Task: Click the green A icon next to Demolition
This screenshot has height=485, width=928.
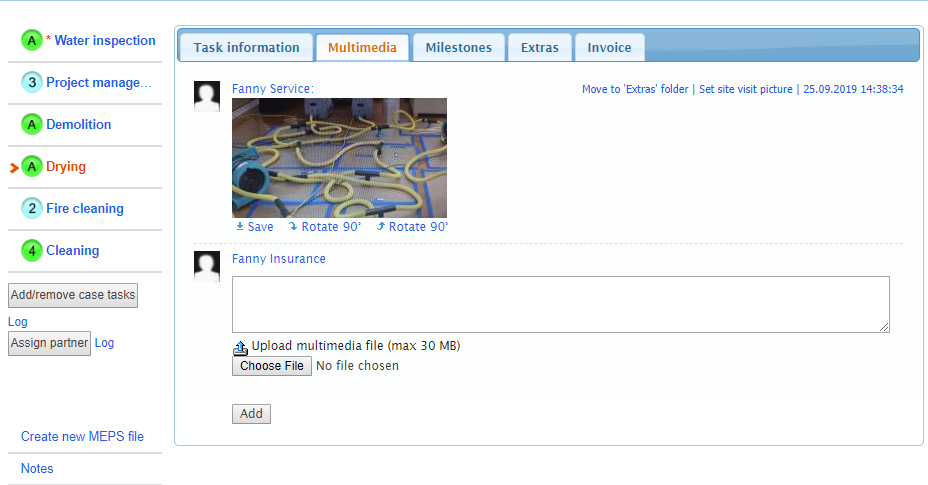Action: (x=32, y=124)
